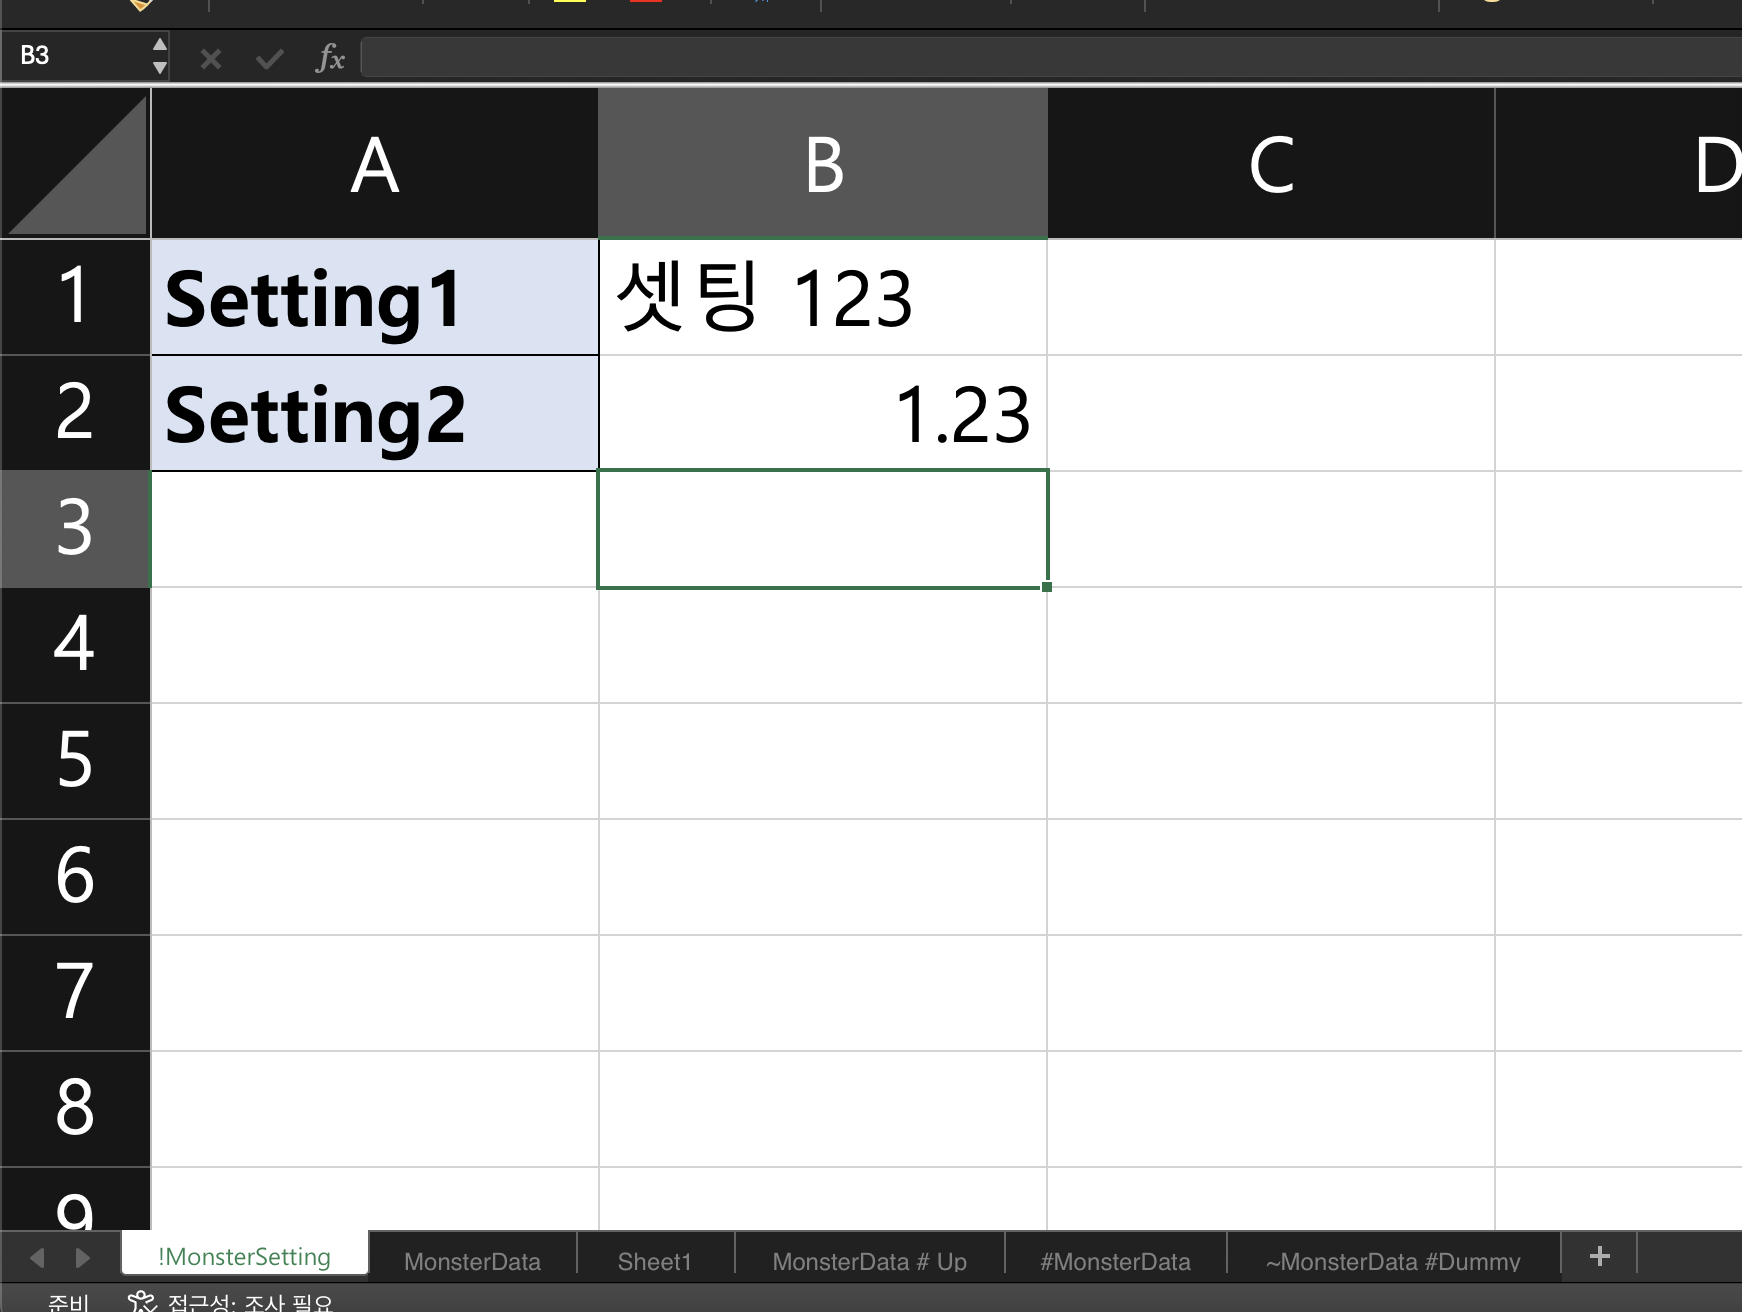
Task: Select row 2 header
Action: pos(75,413)
